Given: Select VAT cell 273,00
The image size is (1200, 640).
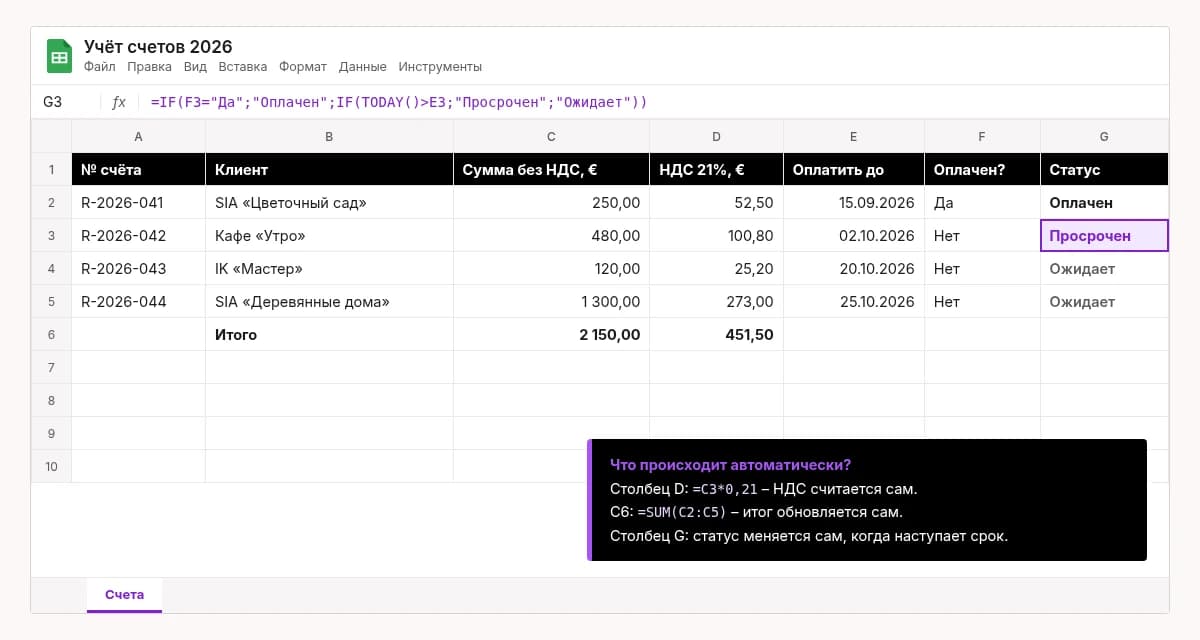Looking at the screenshot, I should click(x=716, y=302).
